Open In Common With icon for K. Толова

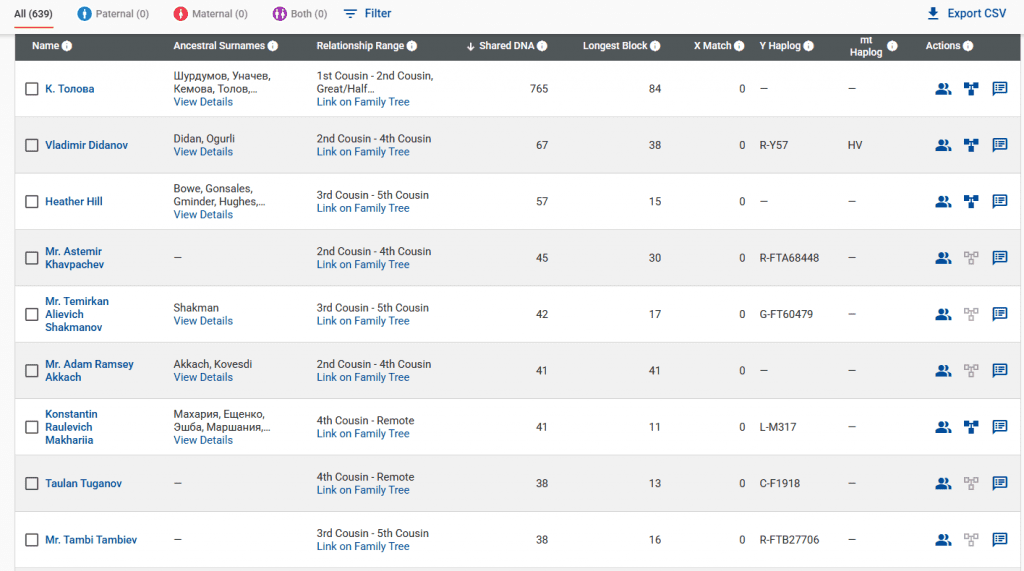(942, 89)
